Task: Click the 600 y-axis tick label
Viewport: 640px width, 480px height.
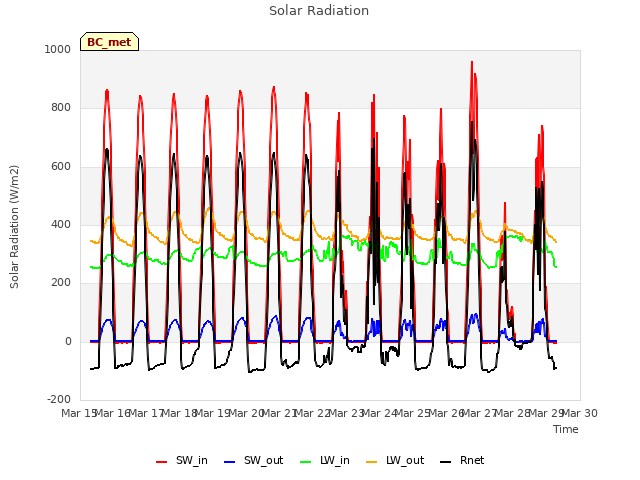Action: [x=61, y=167]
